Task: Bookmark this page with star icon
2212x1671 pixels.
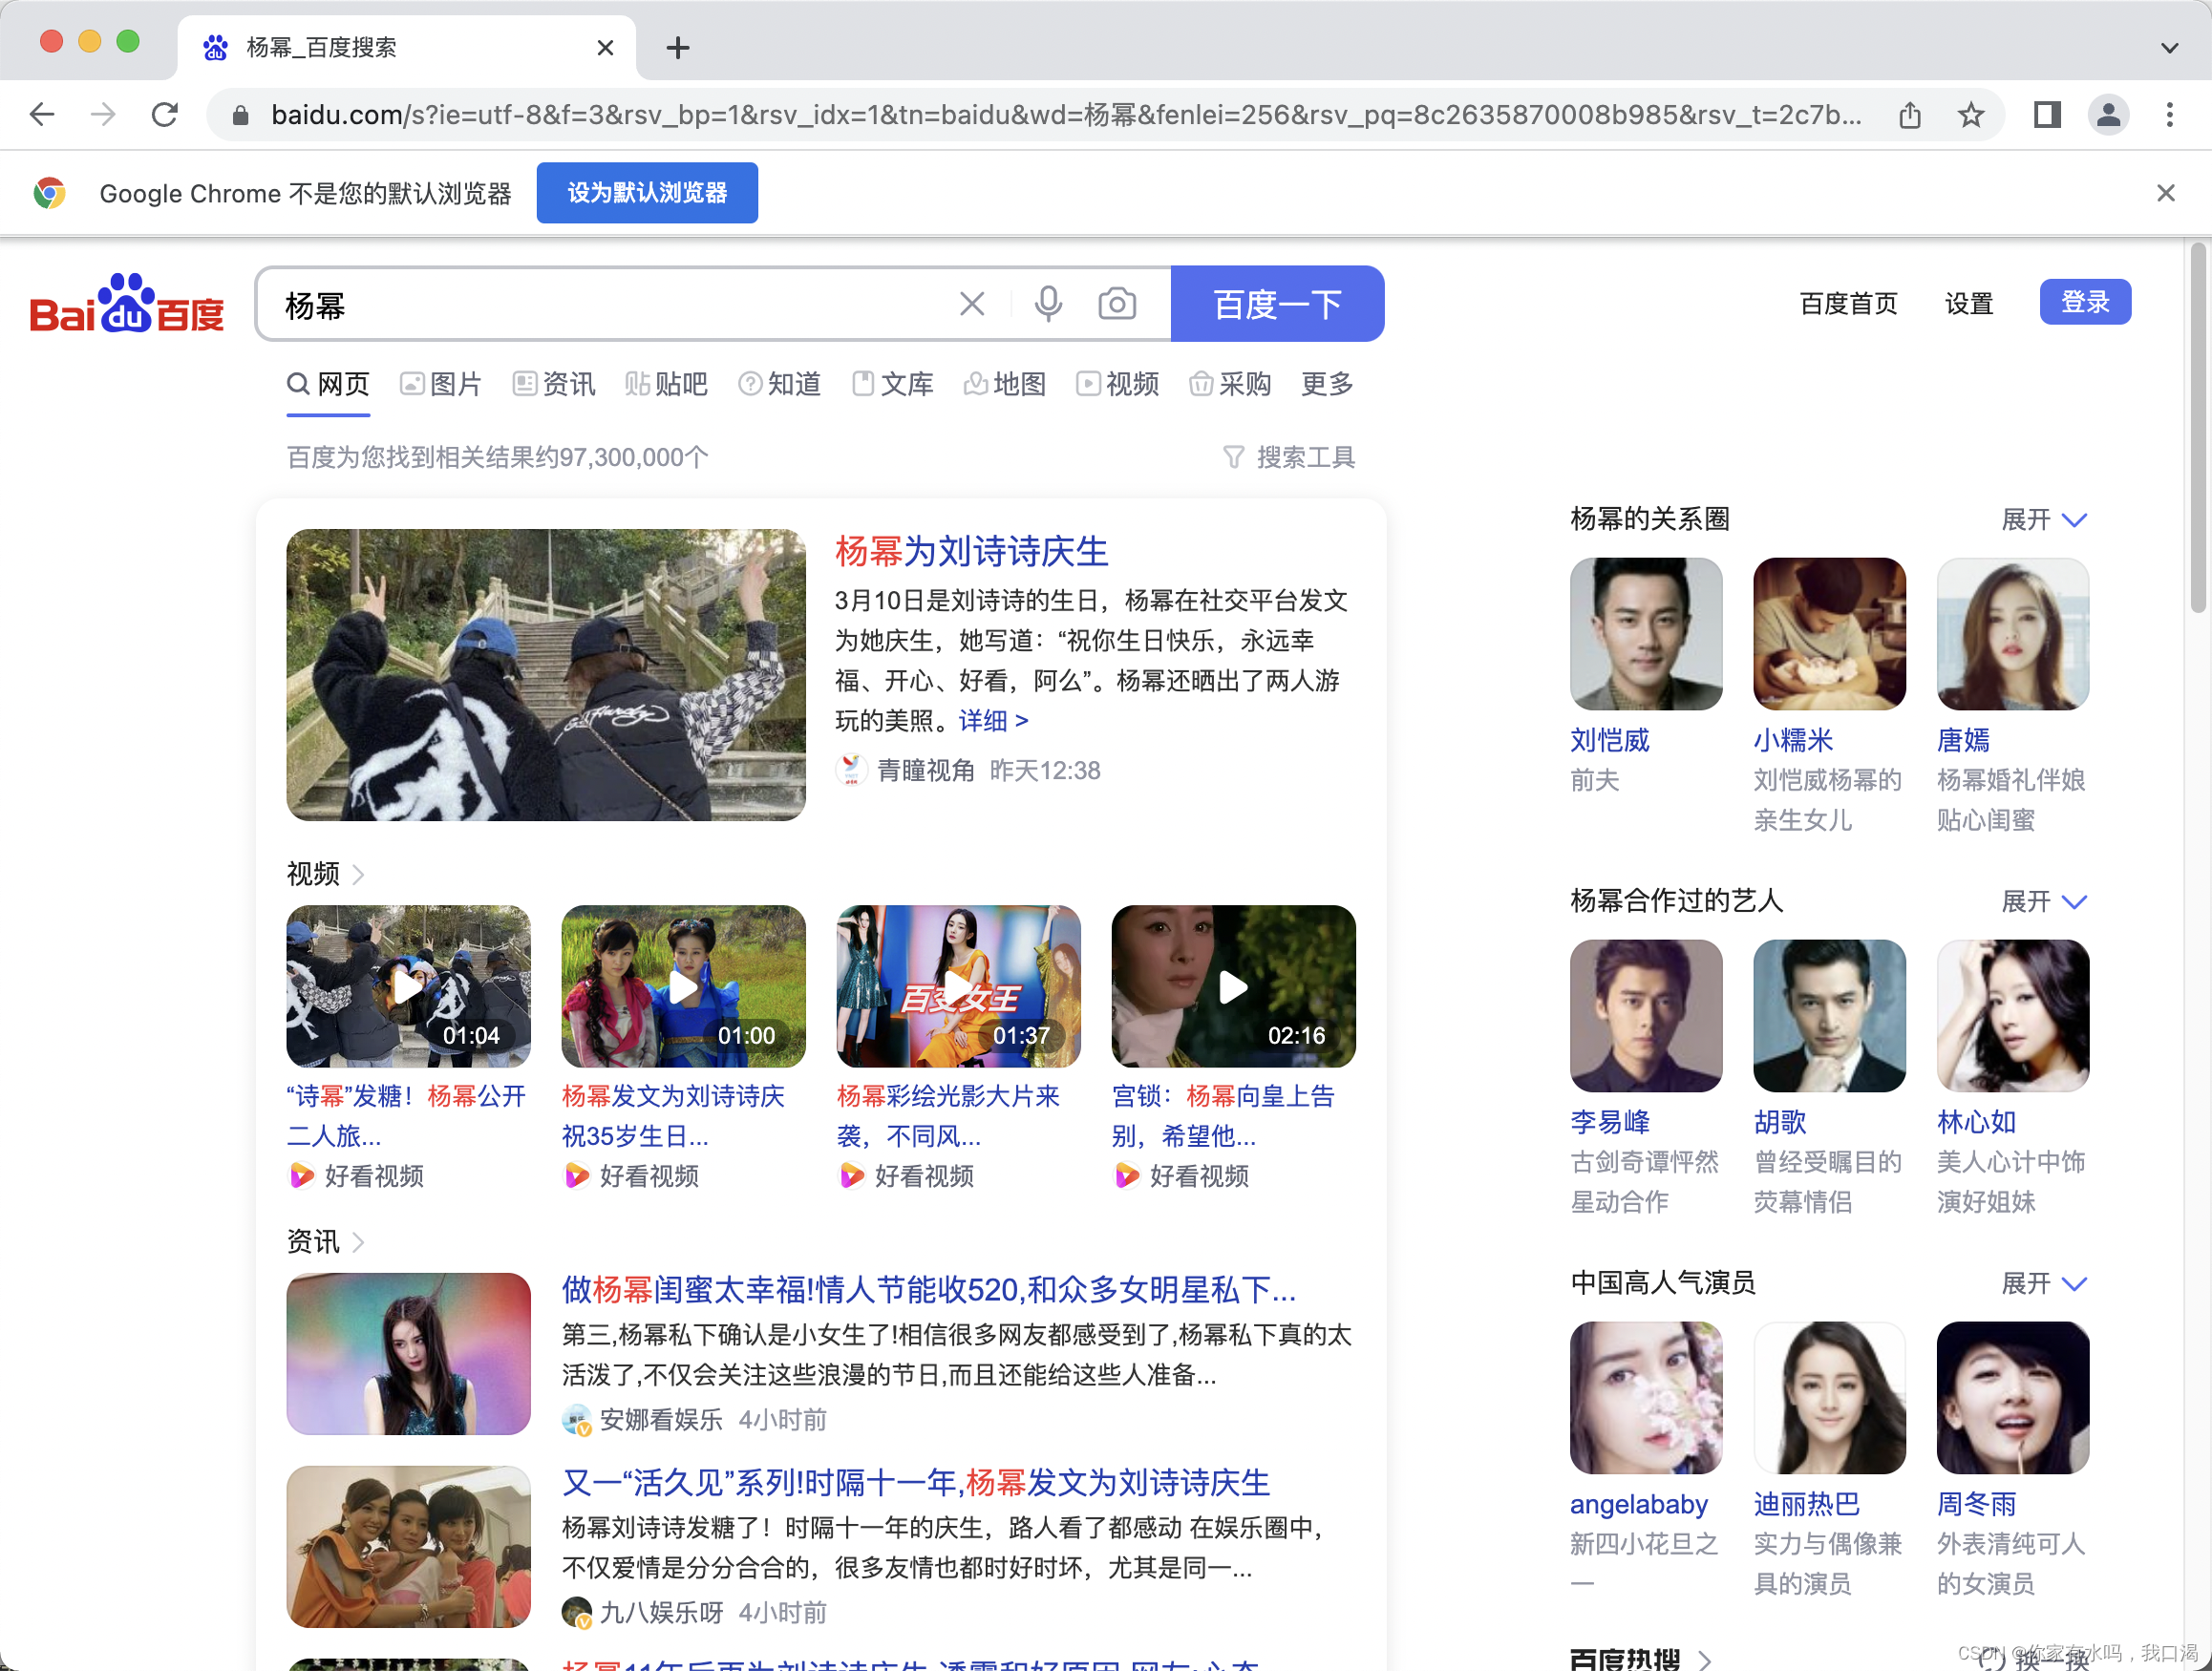Action: tap(1970, 115)
